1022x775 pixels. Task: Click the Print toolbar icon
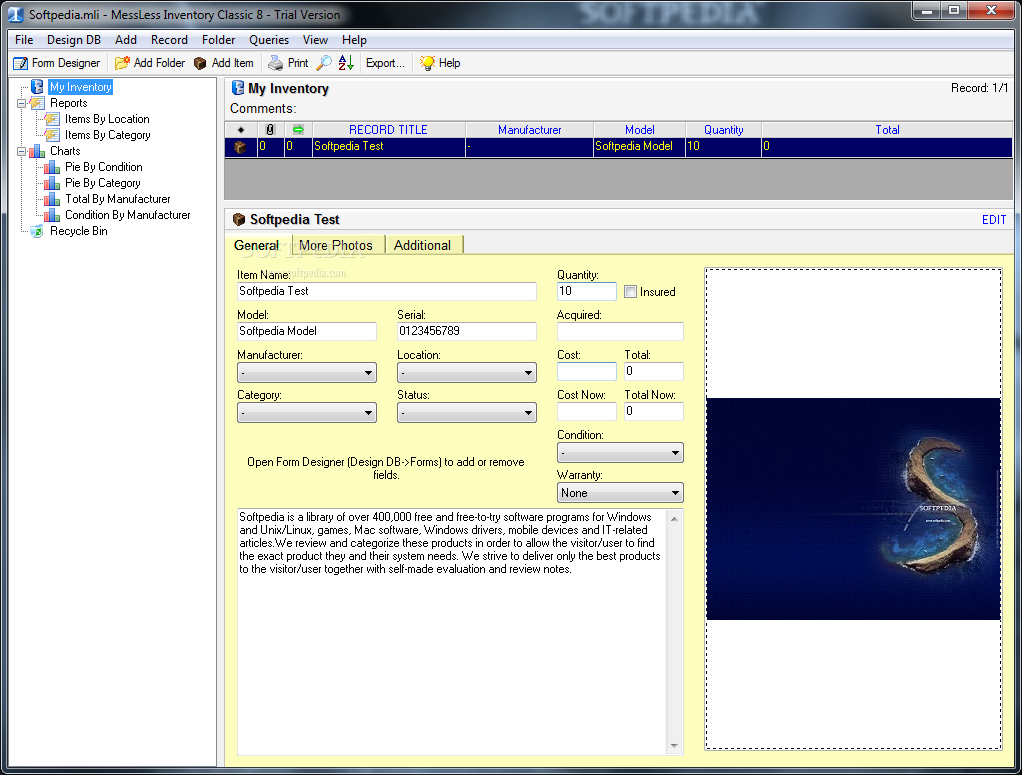(x=276, y=63)
